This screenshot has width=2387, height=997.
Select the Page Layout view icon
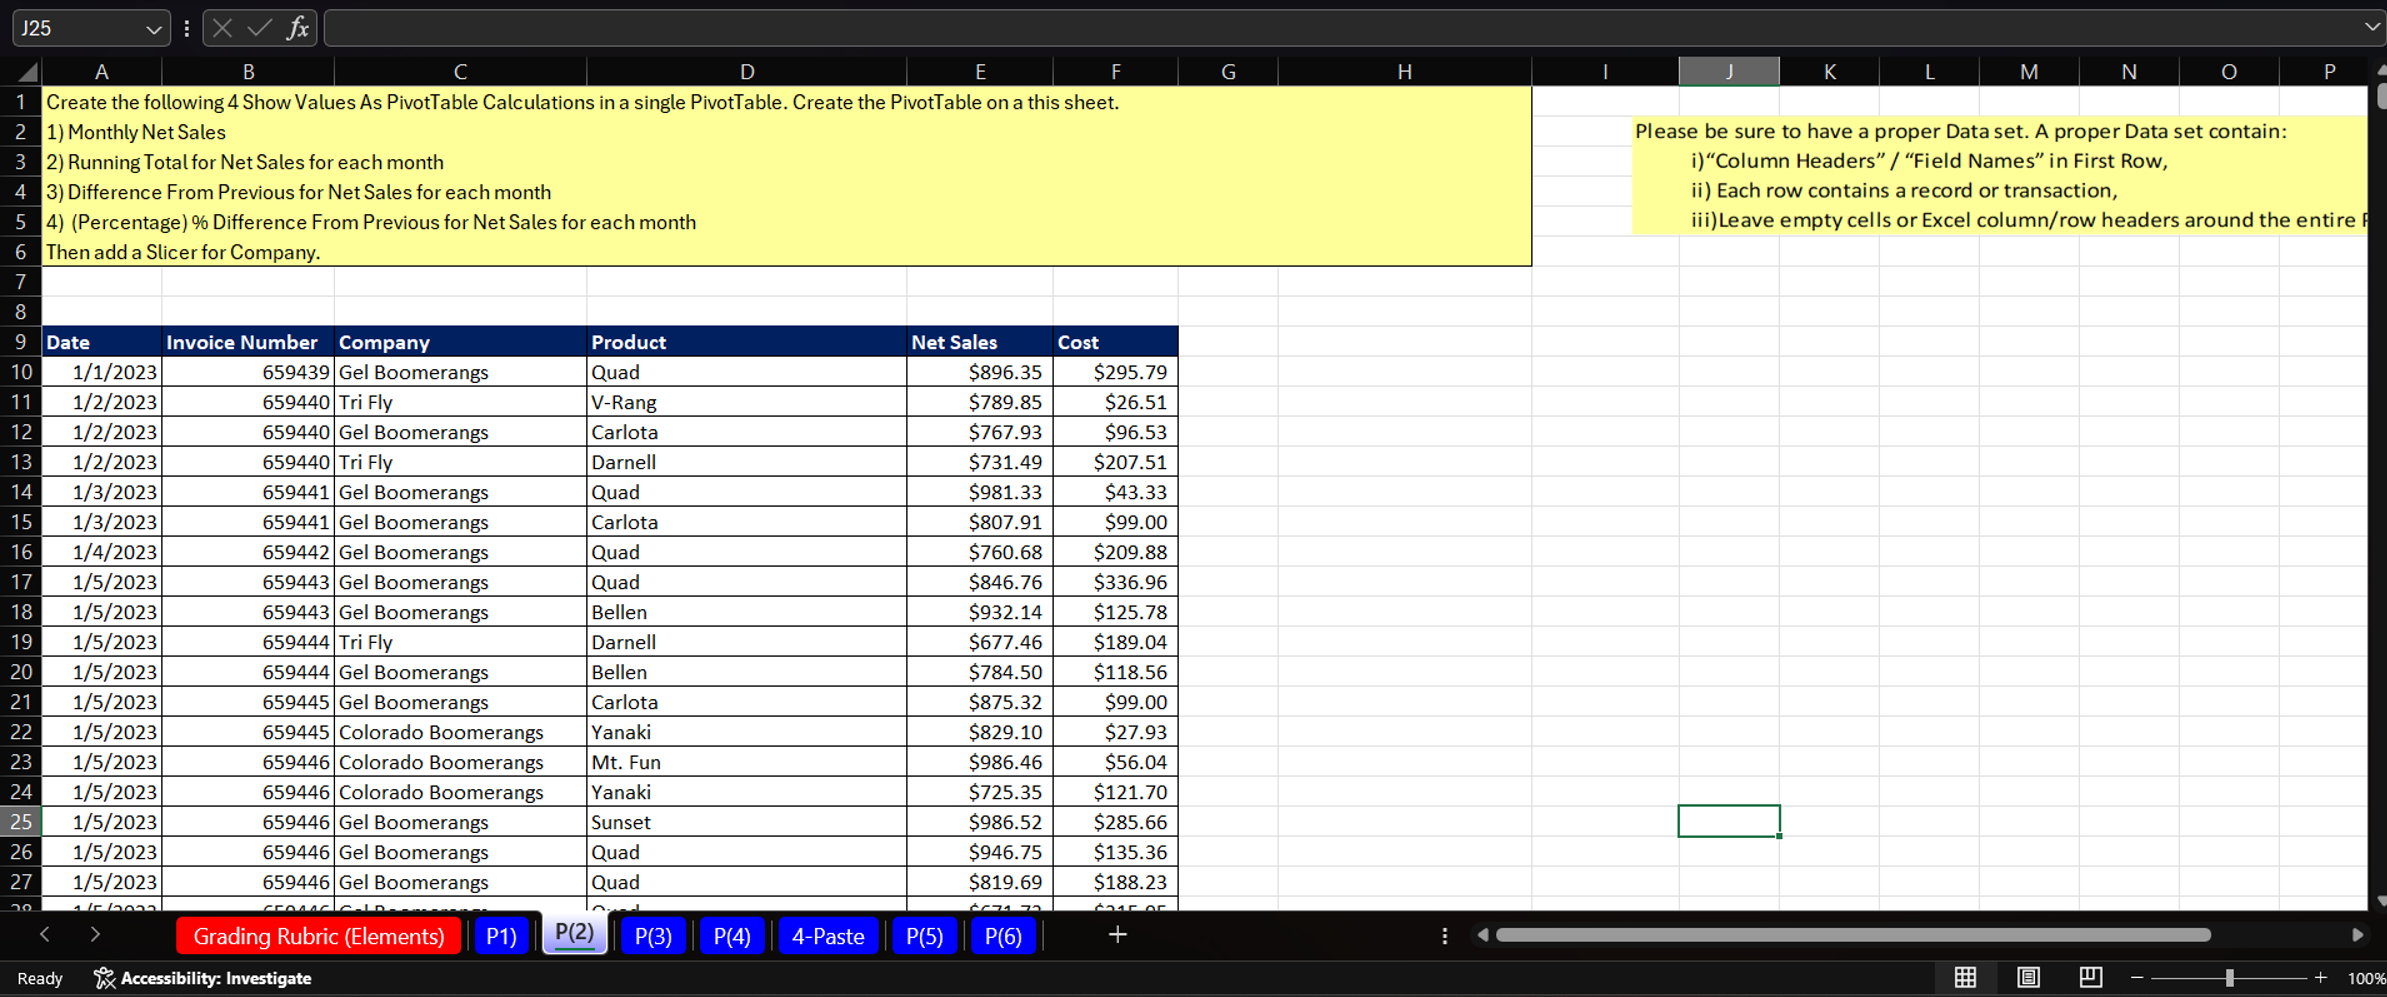pos(2029,978)
